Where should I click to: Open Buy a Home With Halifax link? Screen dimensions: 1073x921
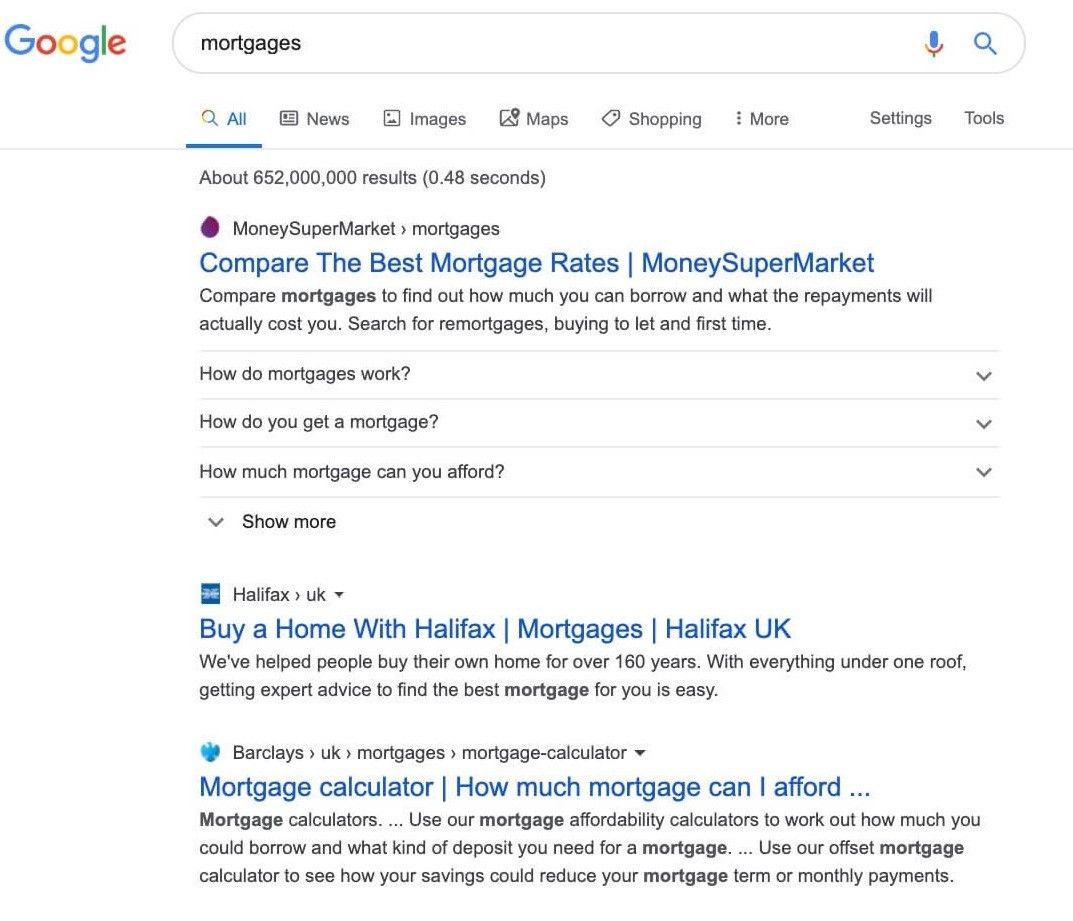point(495,629)
